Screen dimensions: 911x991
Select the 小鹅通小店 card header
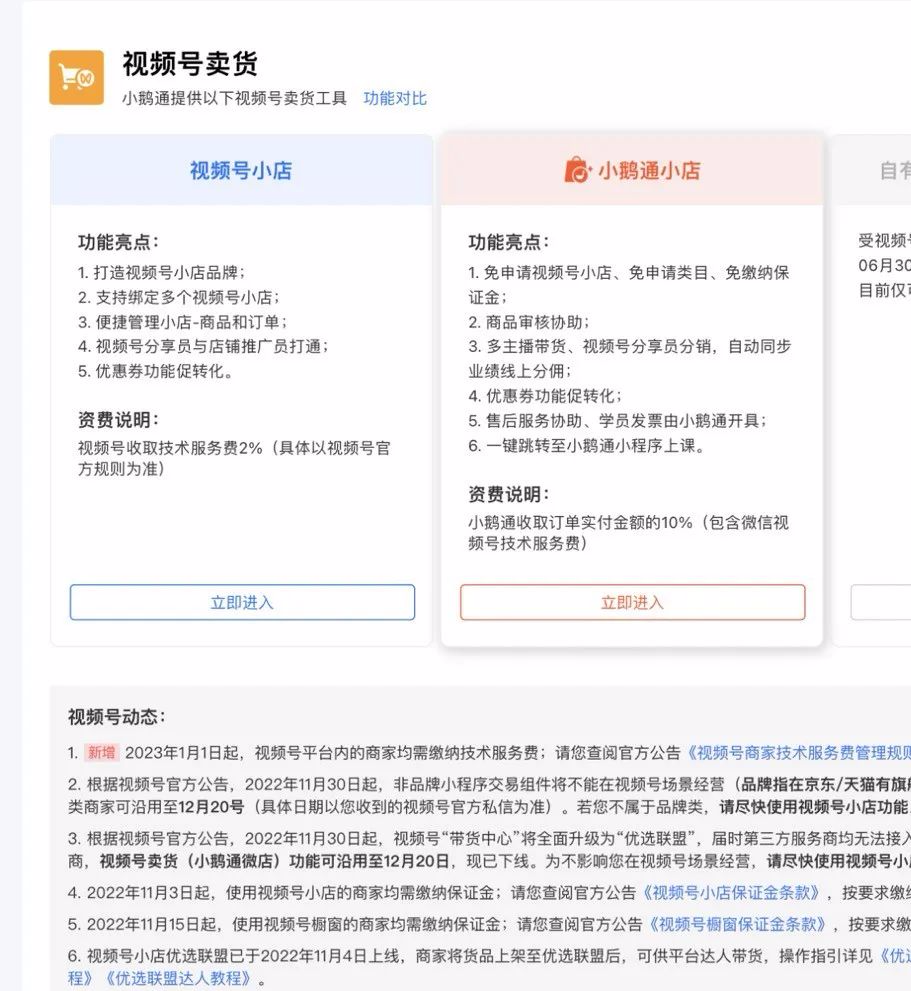(632, 170)
